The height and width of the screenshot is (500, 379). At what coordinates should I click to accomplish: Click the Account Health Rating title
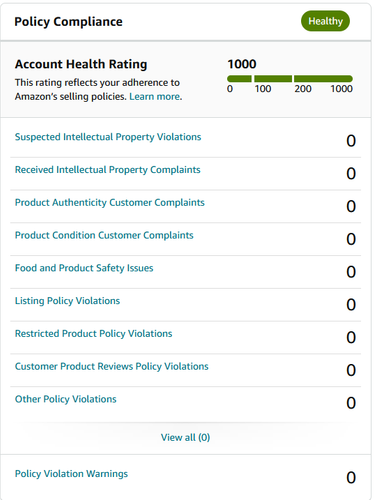click(81, 64)
